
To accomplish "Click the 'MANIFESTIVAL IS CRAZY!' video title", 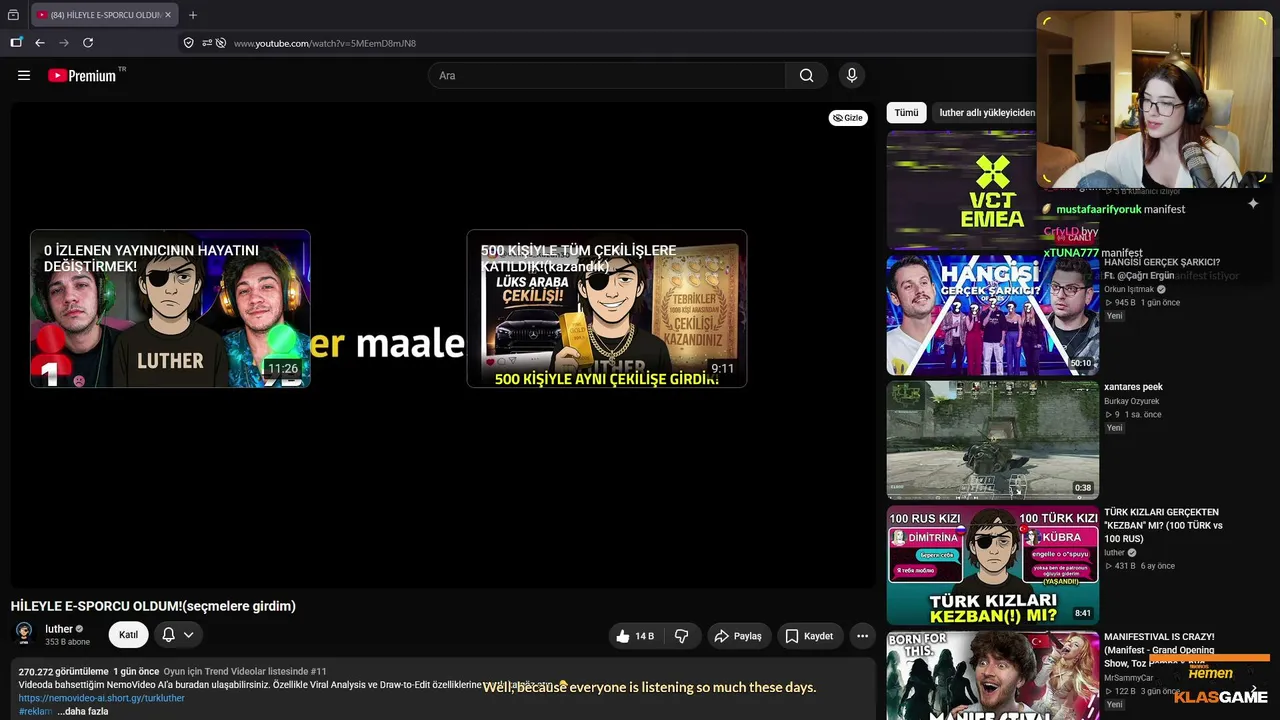I will pos(1160,650).
